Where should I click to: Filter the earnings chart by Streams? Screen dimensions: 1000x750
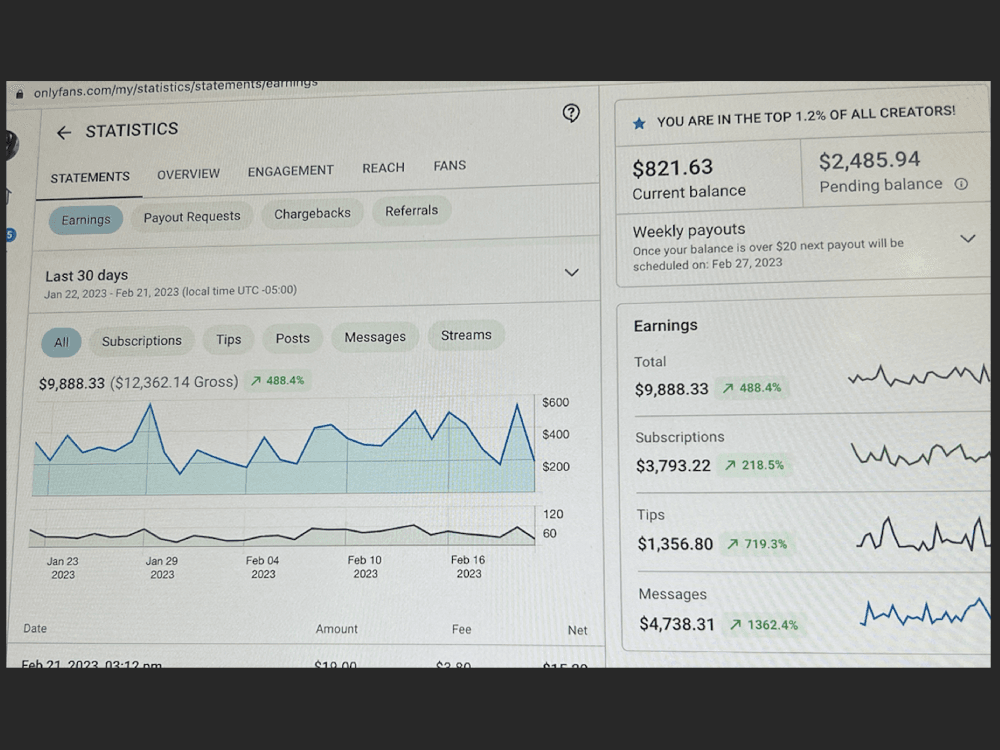pyautogui.click(x=466, y=335)
